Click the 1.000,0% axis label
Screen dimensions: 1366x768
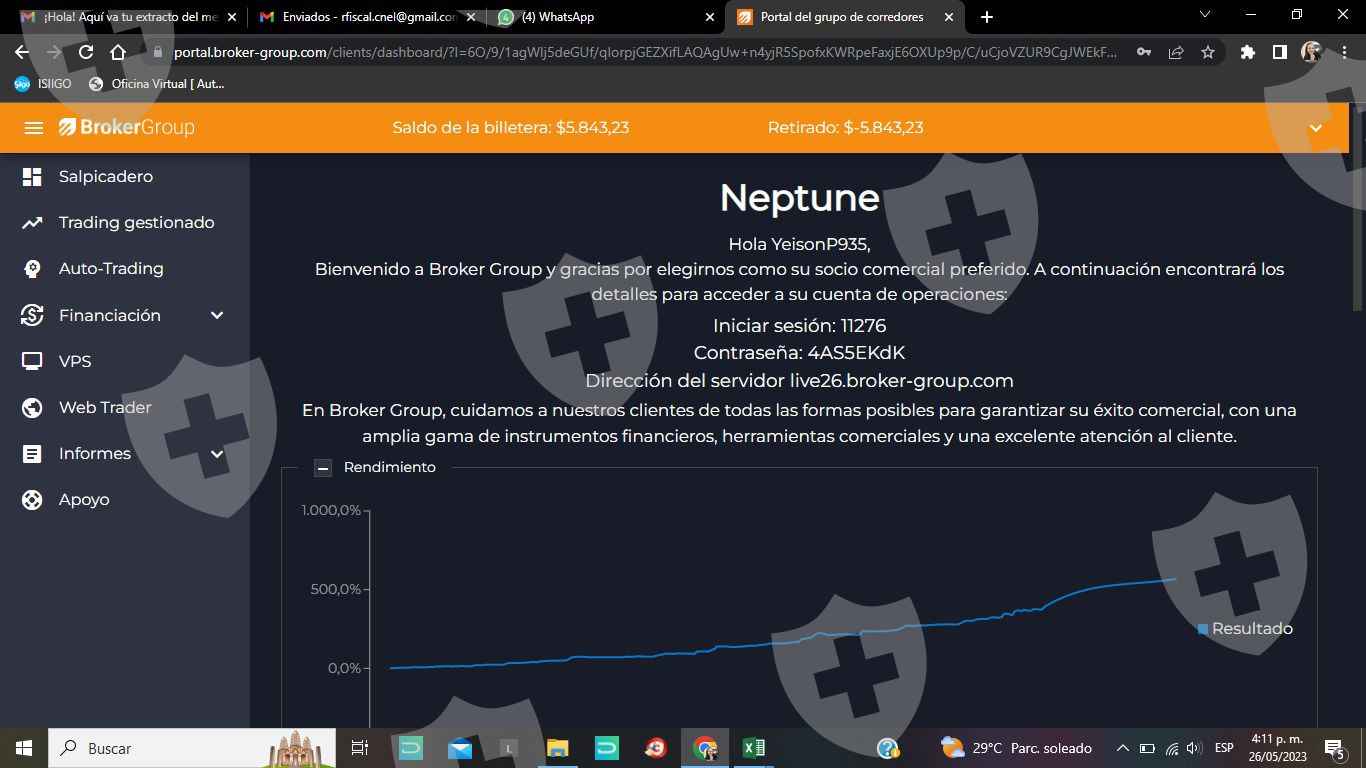coord(331,510)
